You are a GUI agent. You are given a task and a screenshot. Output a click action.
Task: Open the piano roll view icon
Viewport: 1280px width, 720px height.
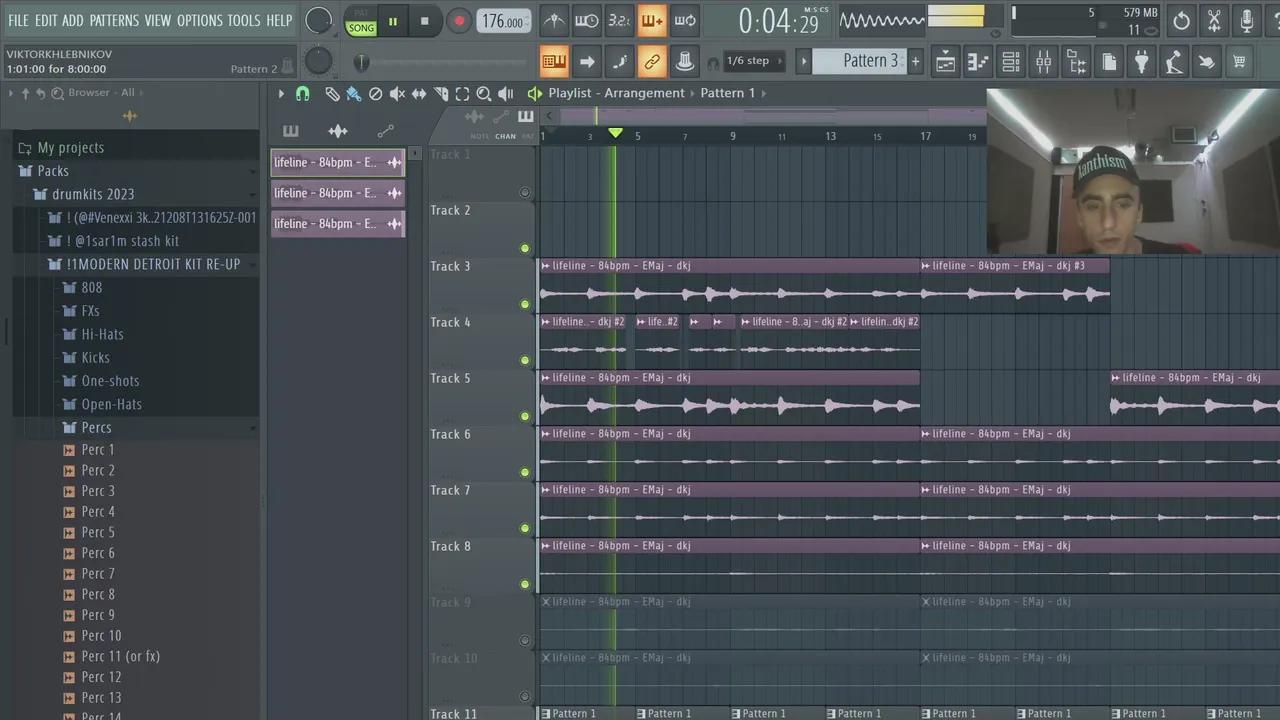978,62
